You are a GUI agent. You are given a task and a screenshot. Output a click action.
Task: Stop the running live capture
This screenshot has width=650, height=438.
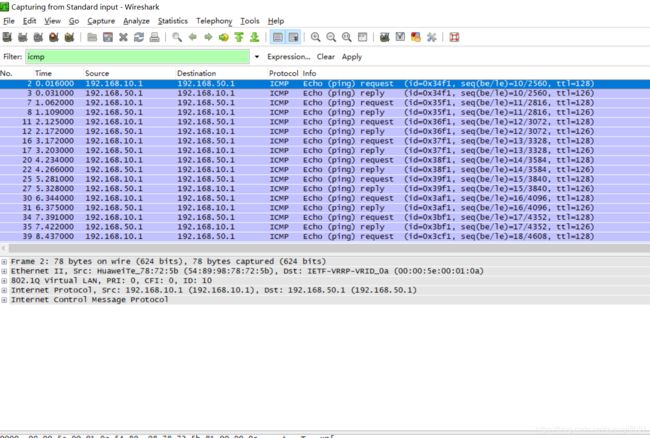(53, 37)
